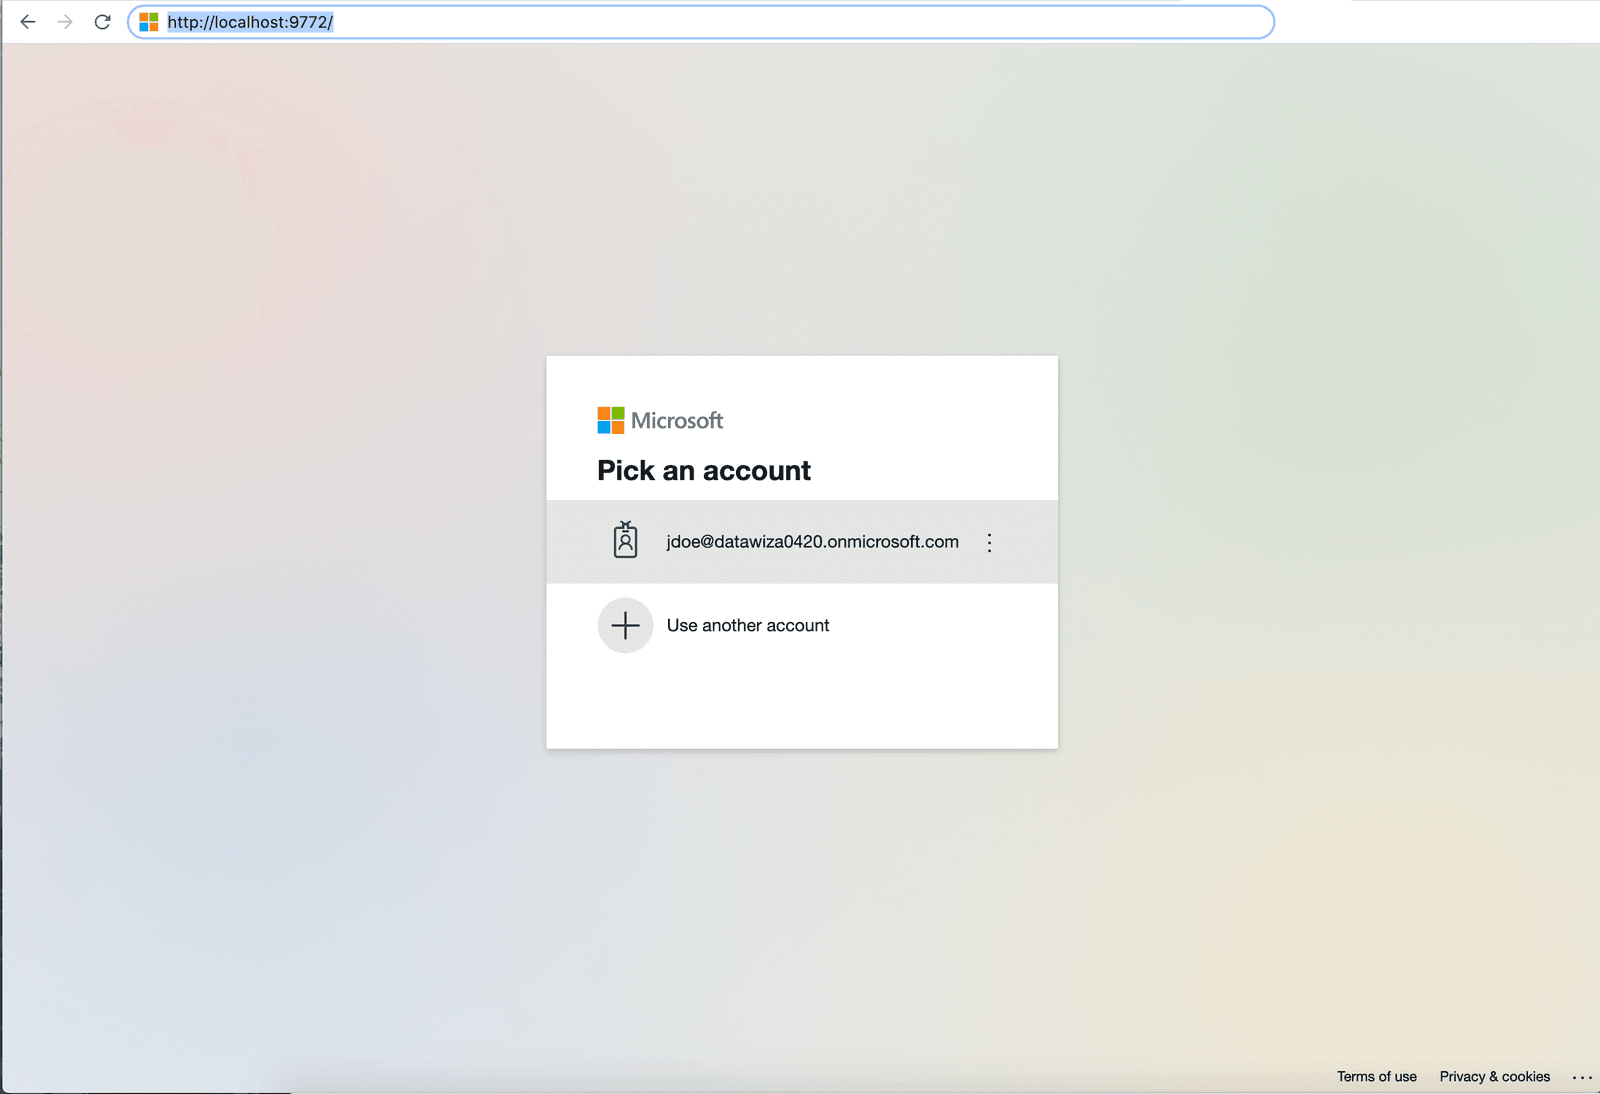1600x1094 pixels.
Task: Go back with the browser back arrow
Action: pyautogui.click(x=28, y=22)
